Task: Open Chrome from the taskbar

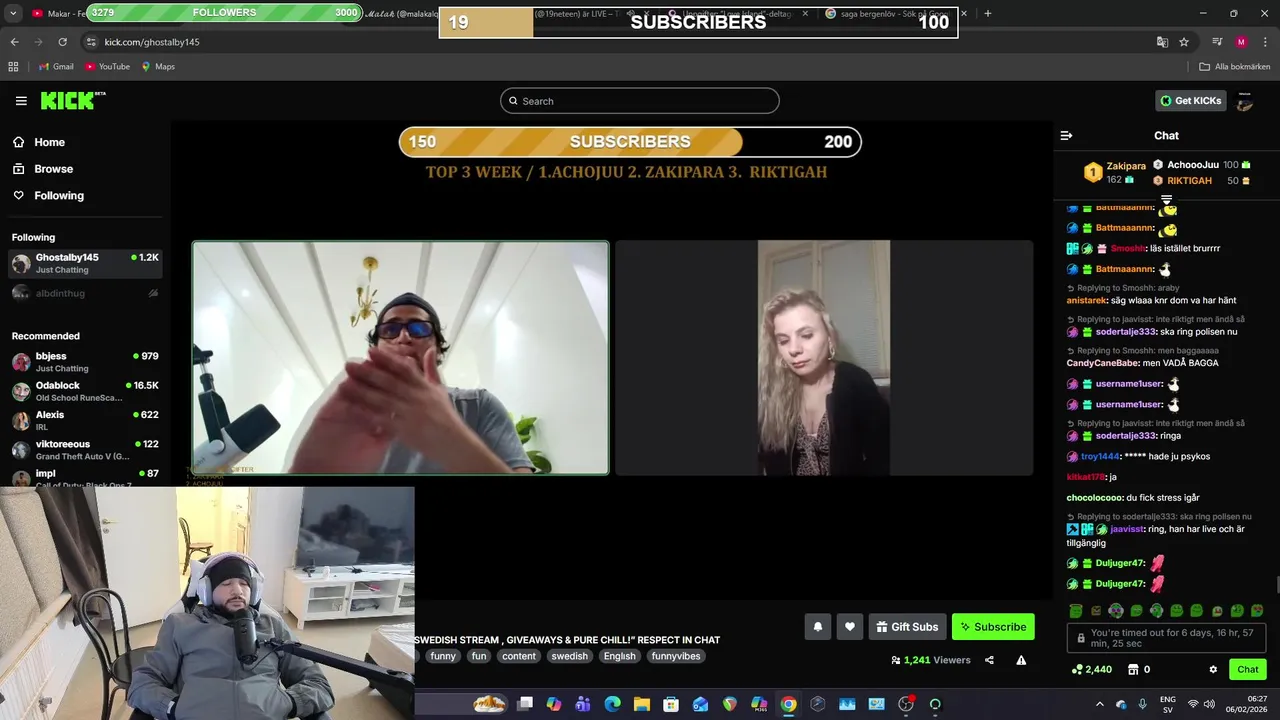Action: coord(788,704)
